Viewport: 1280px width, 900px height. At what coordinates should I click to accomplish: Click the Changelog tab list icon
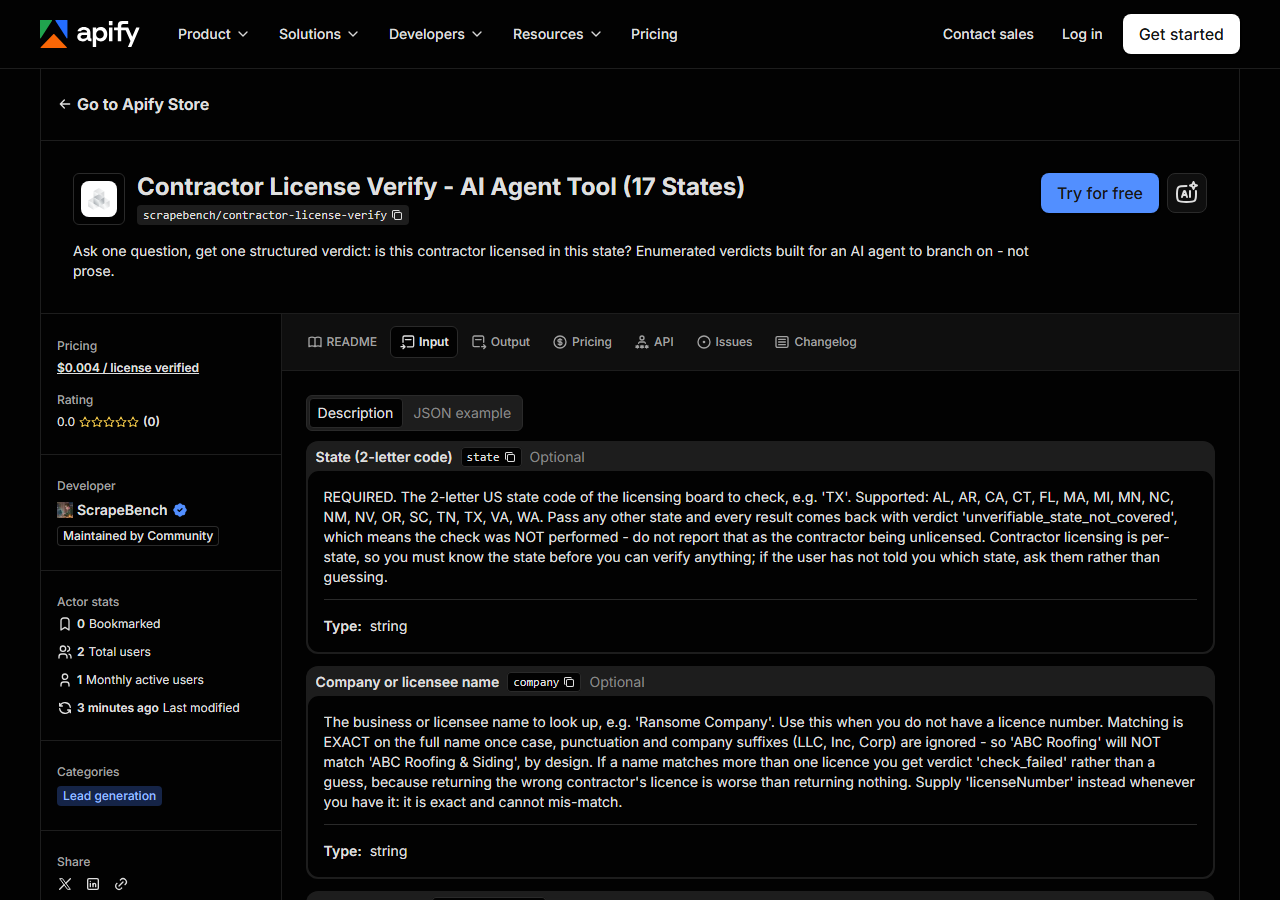click(x=782, y=342)
